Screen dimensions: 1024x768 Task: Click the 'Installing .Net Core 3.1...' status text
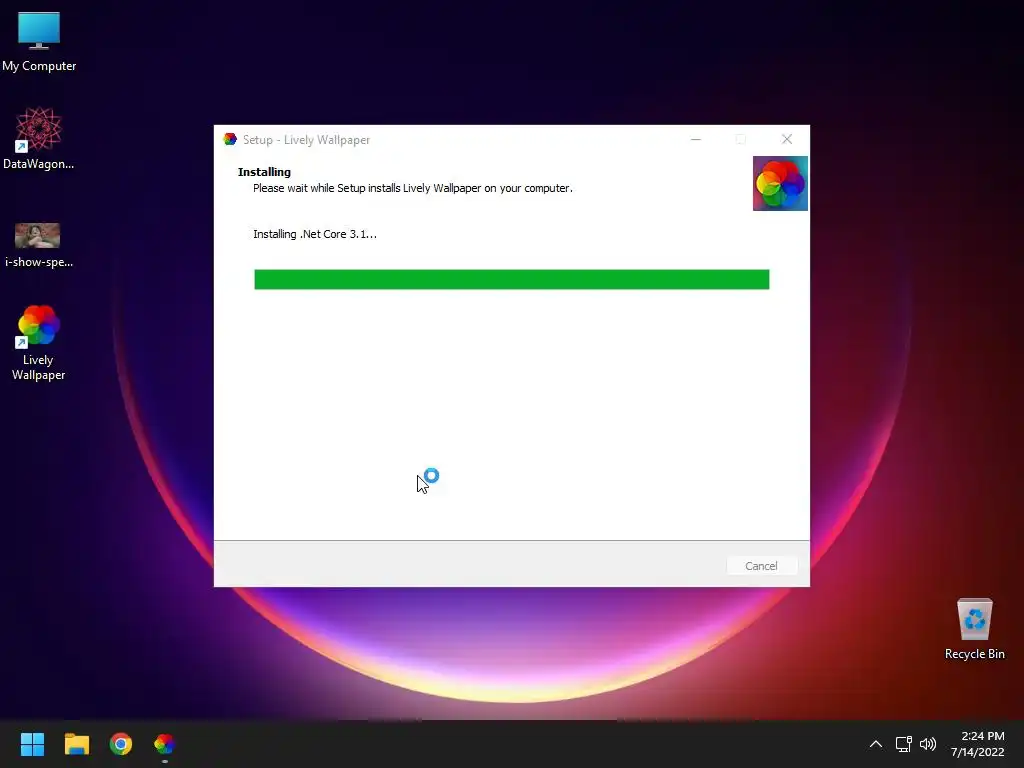(315, 234)
